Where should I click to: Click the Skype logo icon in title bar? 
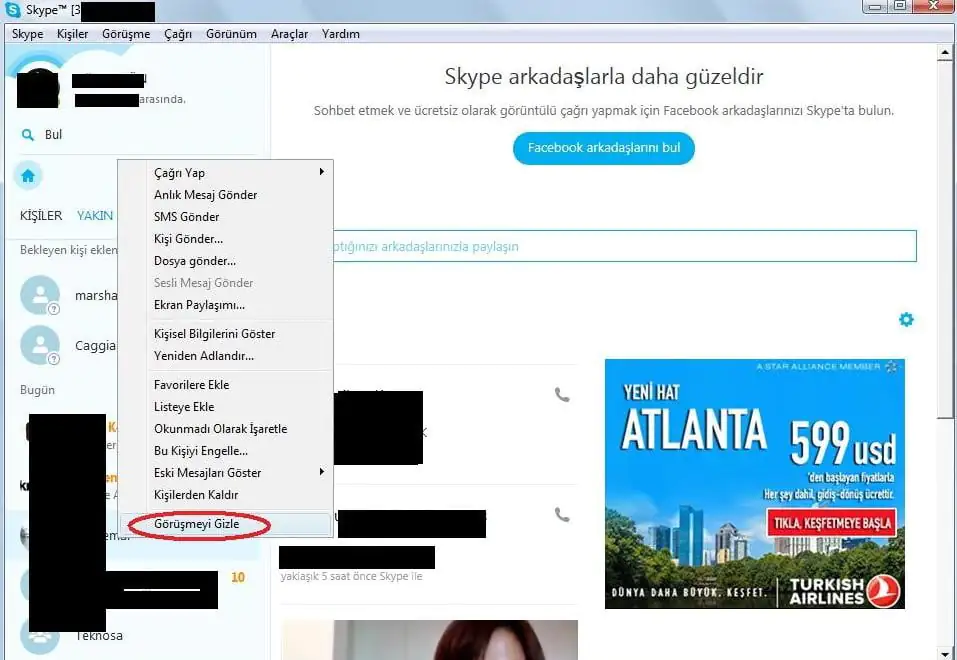click(x=13, y=10)
